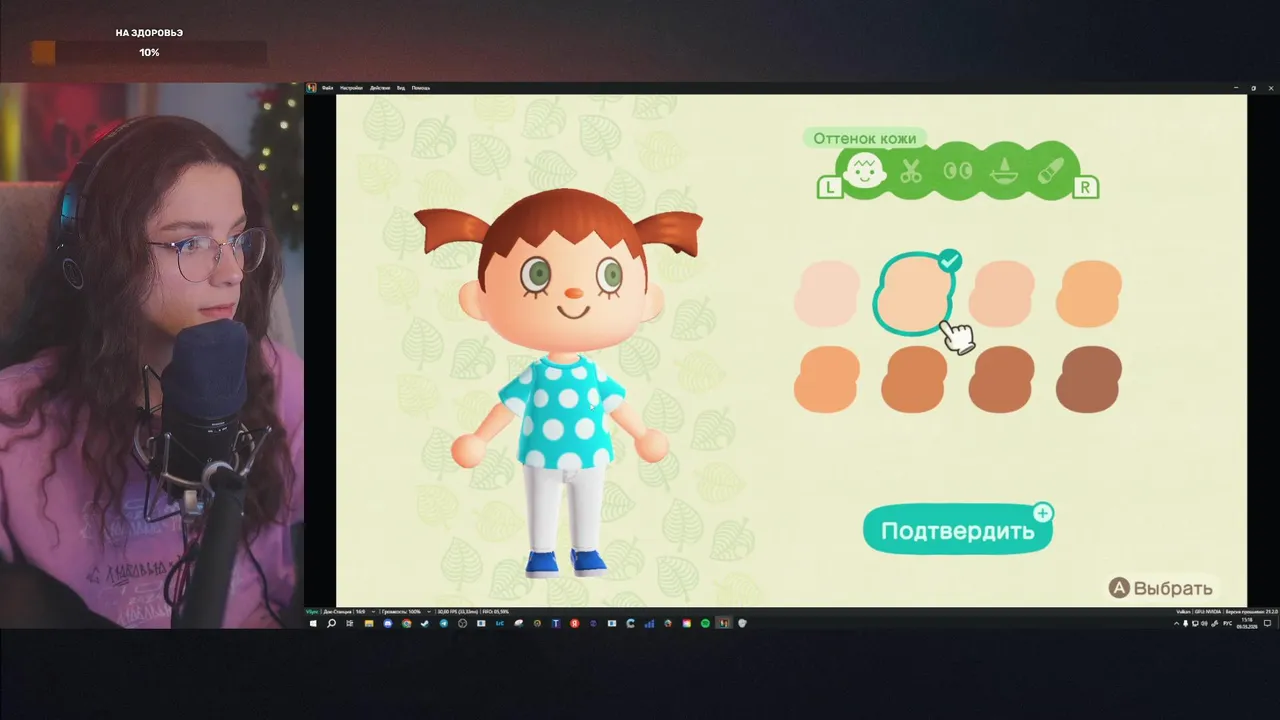Image resolution: width=1280 pixels, height=720 pixels.
Task: Open Windows search from the taskbar
Action: 331,623
